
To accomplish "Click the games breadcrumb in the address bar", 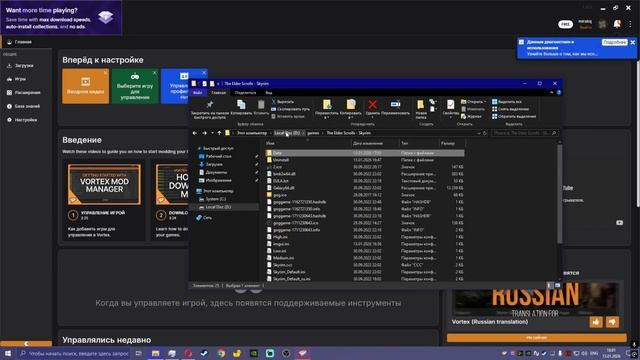I will coord(313,133).
